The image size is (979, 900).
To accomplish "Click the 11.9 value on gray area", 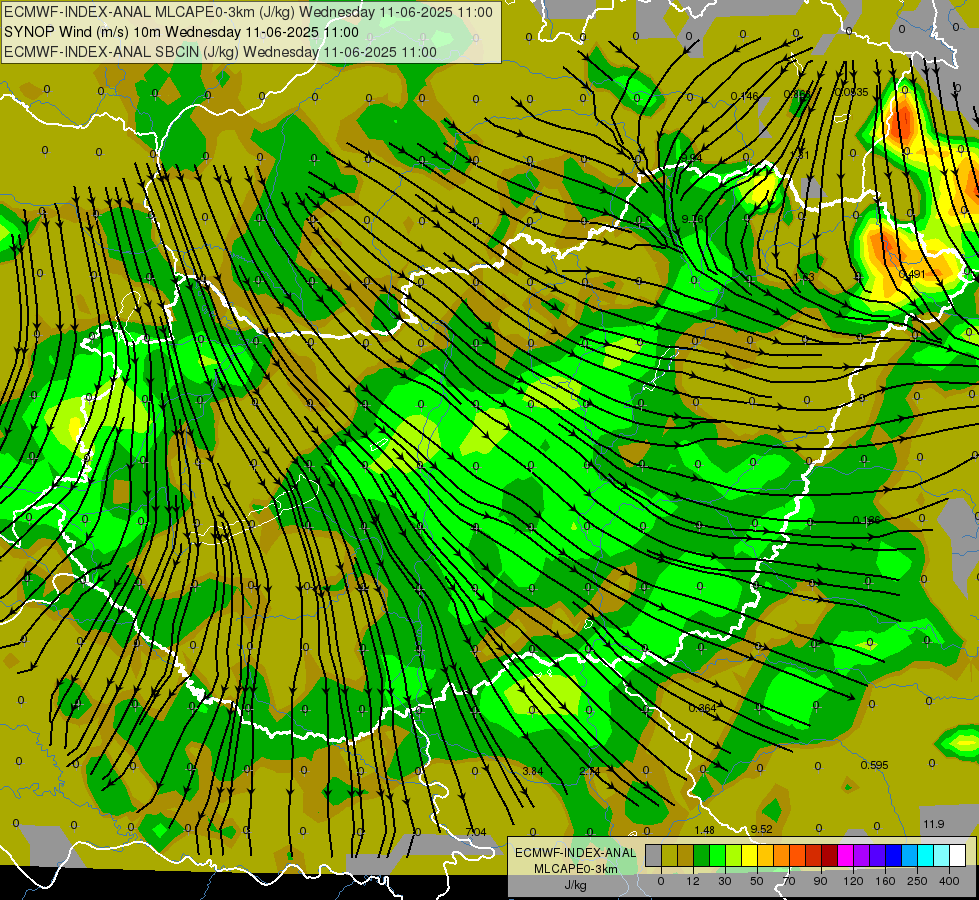I will click(x=934, y=824).
